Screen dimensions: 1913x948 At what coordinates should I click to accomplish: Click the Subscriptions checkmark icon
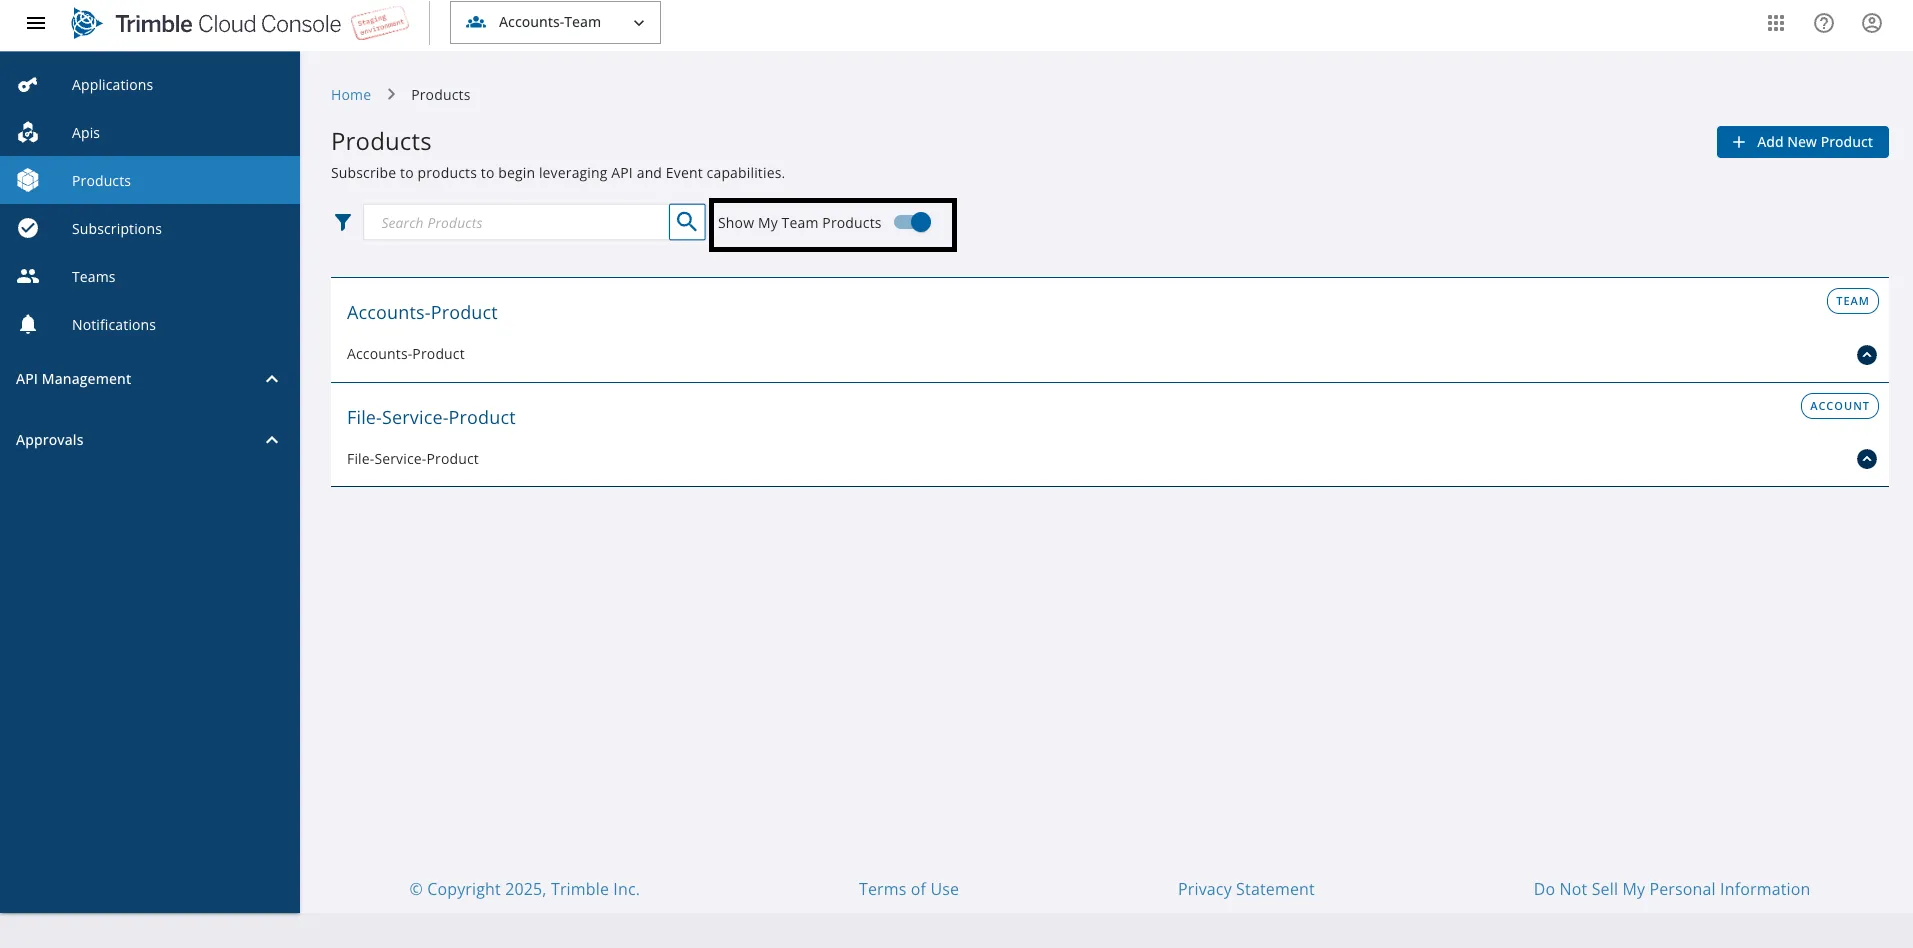tap(28, 228)
